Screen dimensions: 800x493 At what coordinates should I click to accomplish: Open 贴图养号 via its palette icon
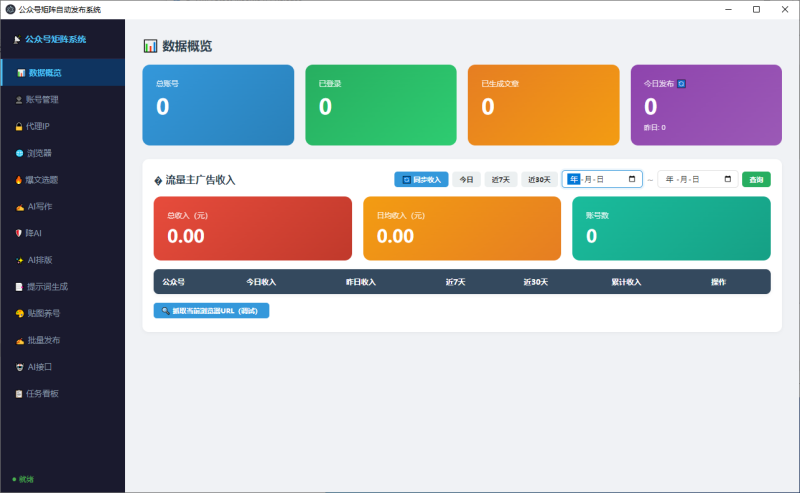point(20,313)
